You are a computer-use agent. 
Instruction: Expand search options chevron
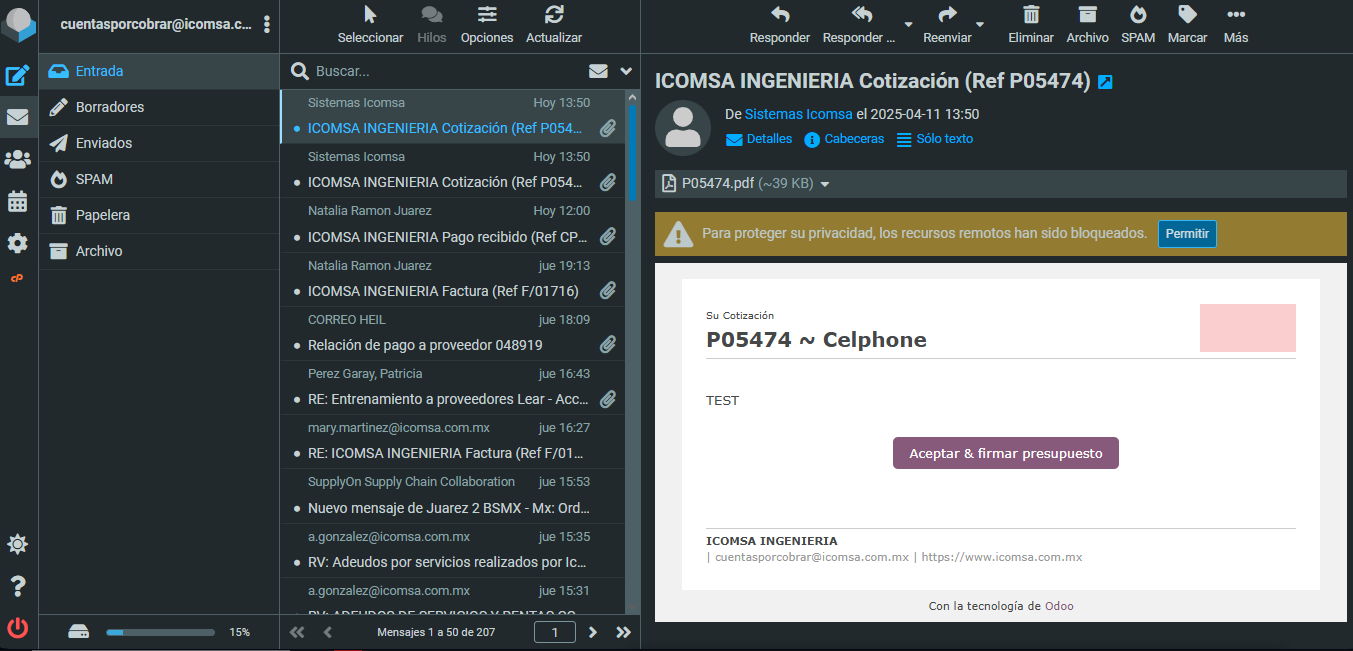point(627,71)
